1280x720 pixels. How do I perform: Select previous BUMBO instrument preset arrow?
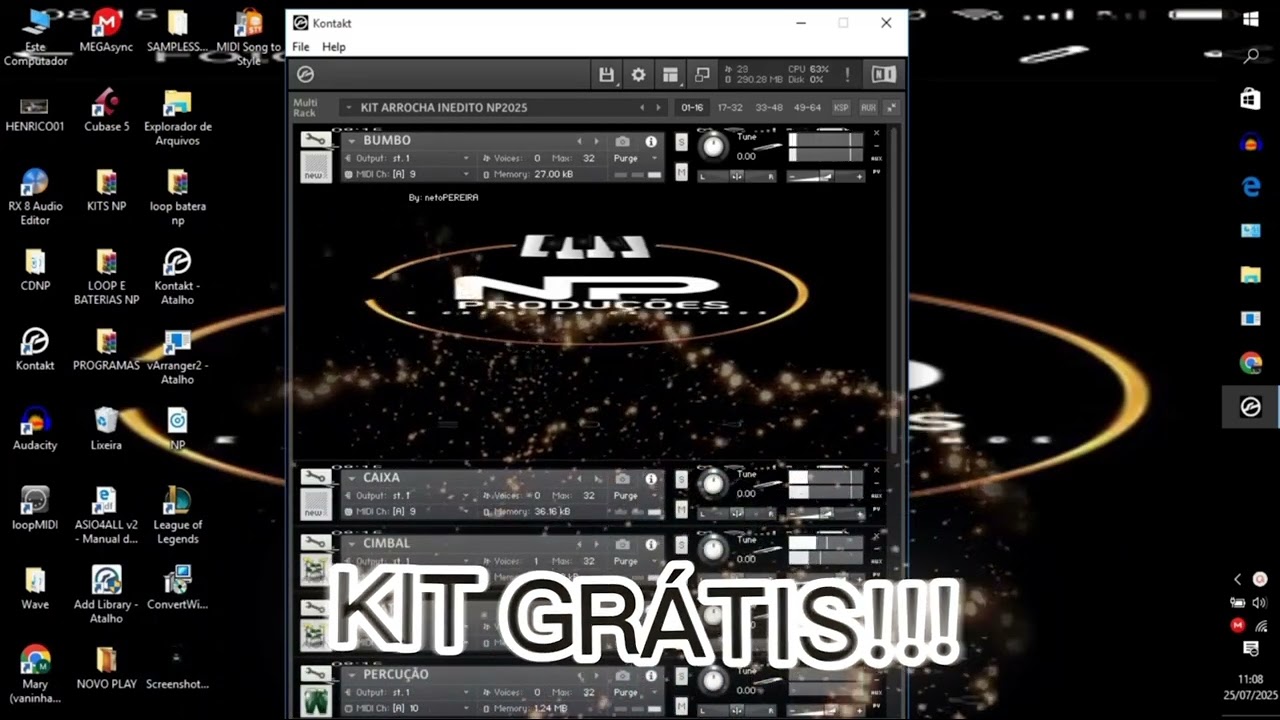coord(579,141)
